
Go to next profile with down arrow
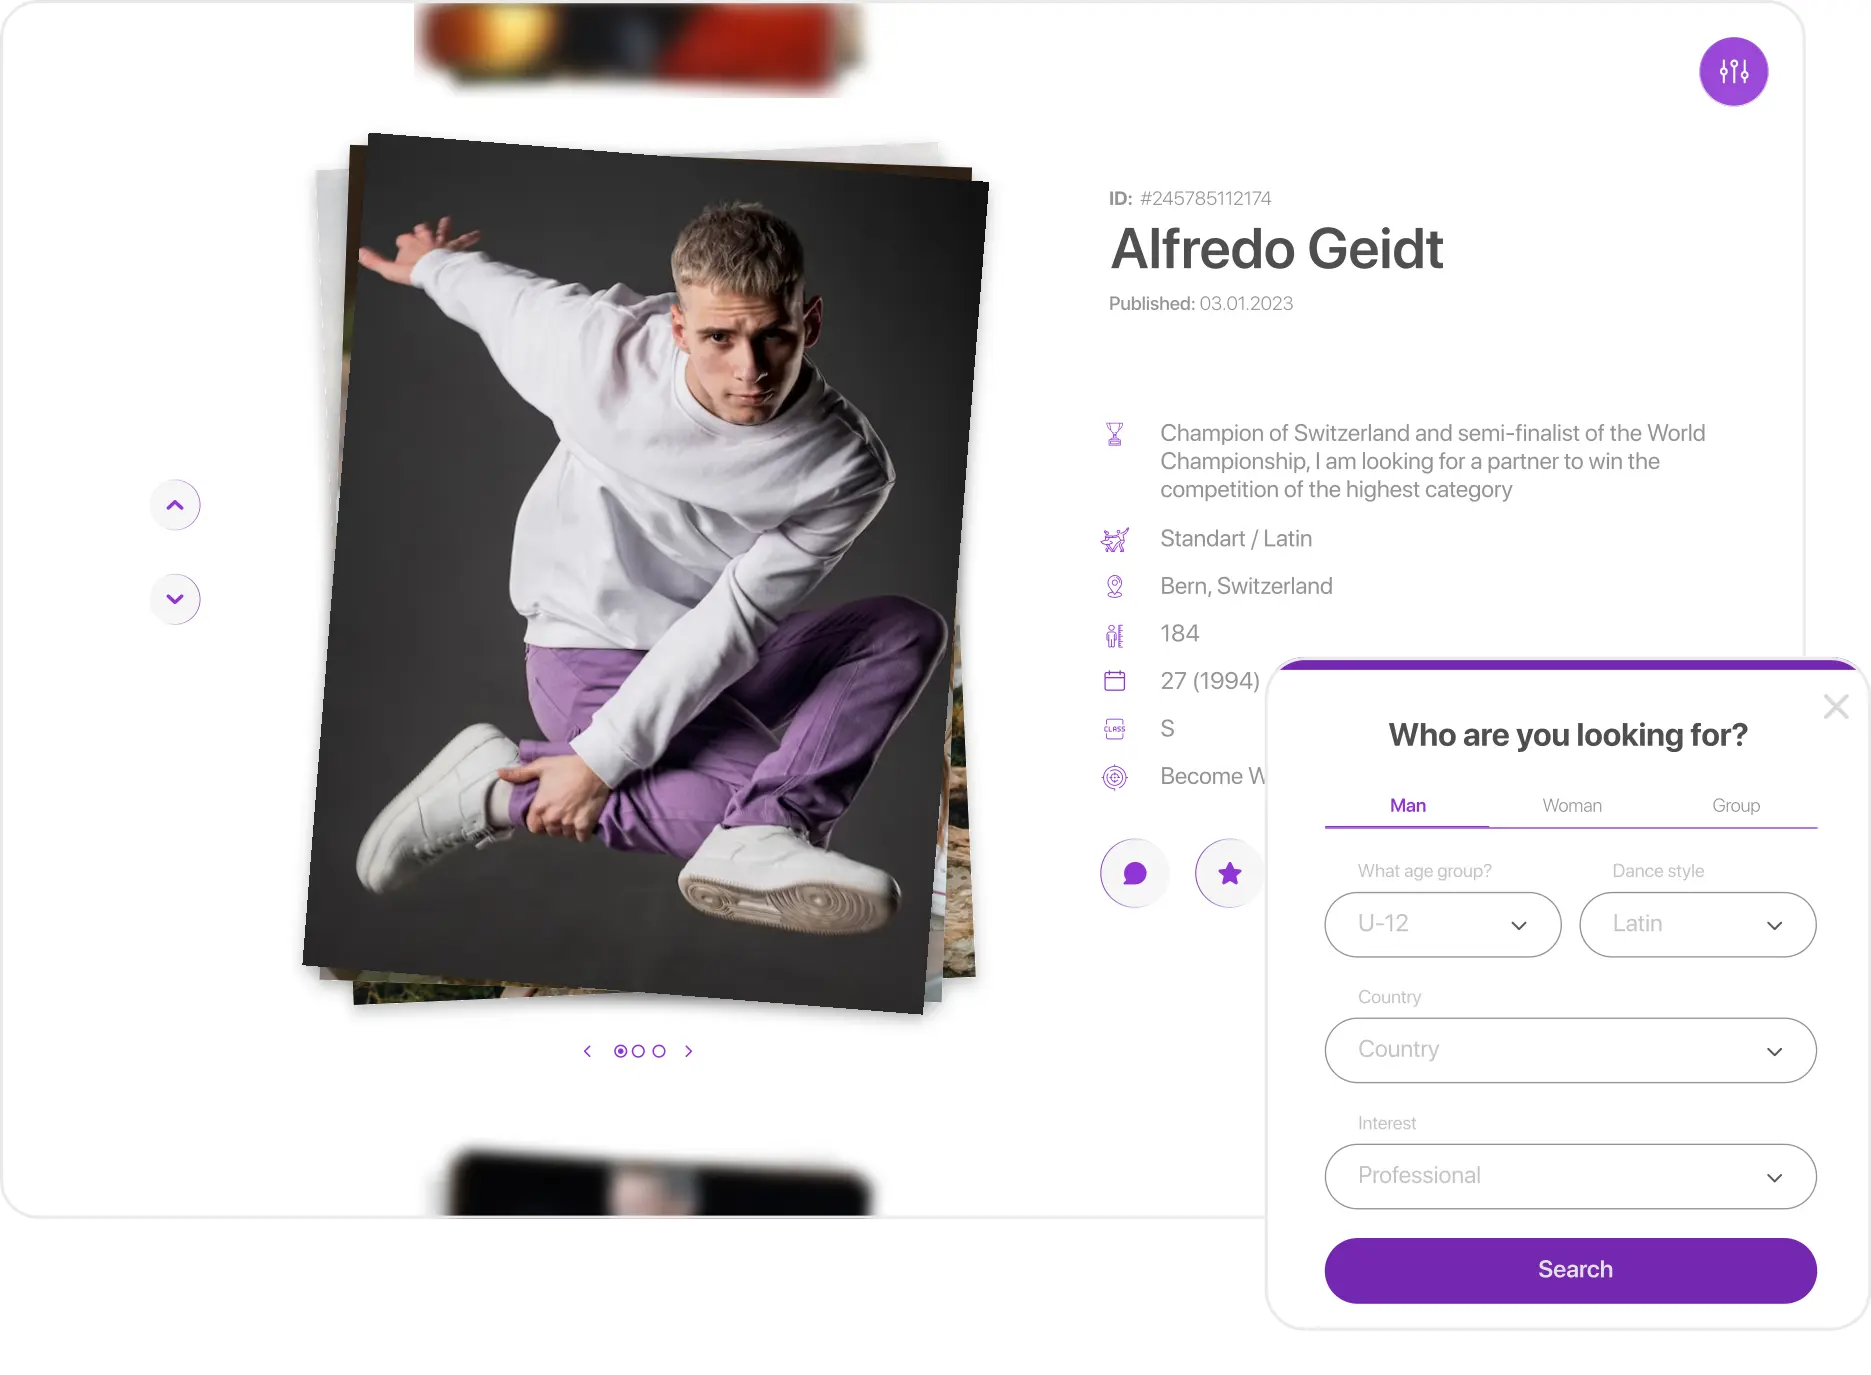(175, 599)
